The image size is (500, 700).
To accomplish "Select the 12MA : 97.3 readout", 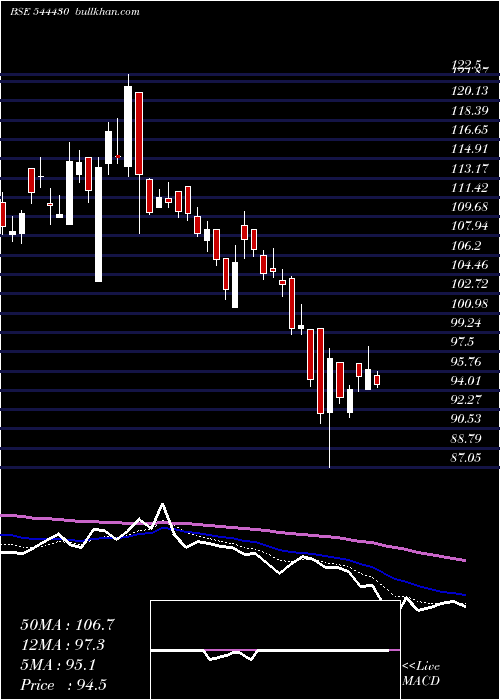I will click(x=65, y=645).
